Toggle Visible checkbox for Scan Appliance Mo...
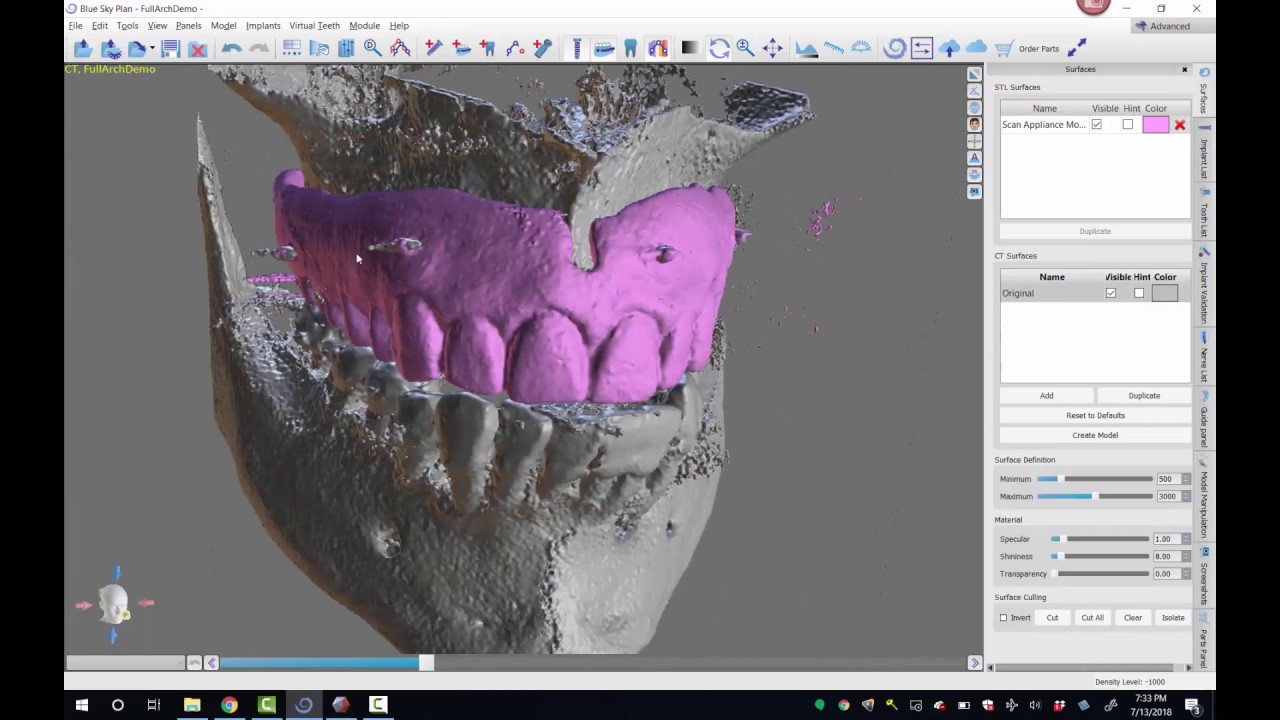Screen dimensions: 1280x720 pyautogui.click(x=1097, y=125)
